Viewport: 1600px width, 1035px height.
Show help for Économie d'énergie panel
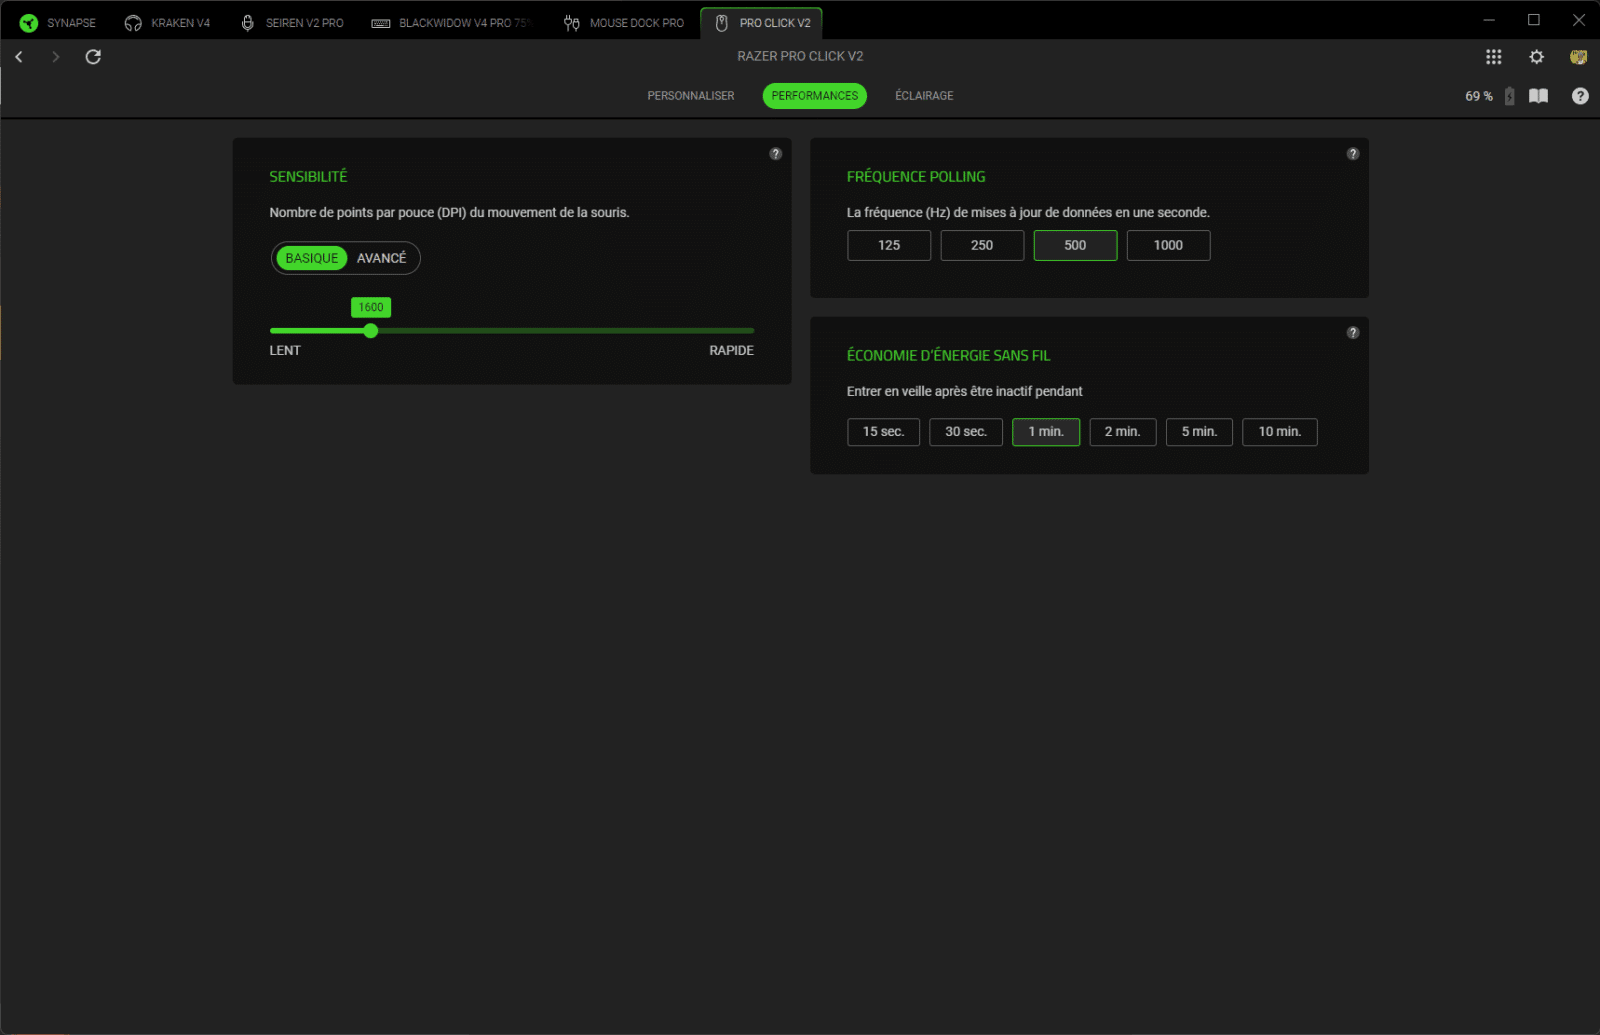pyautogui.click(x=1353, y=333)
